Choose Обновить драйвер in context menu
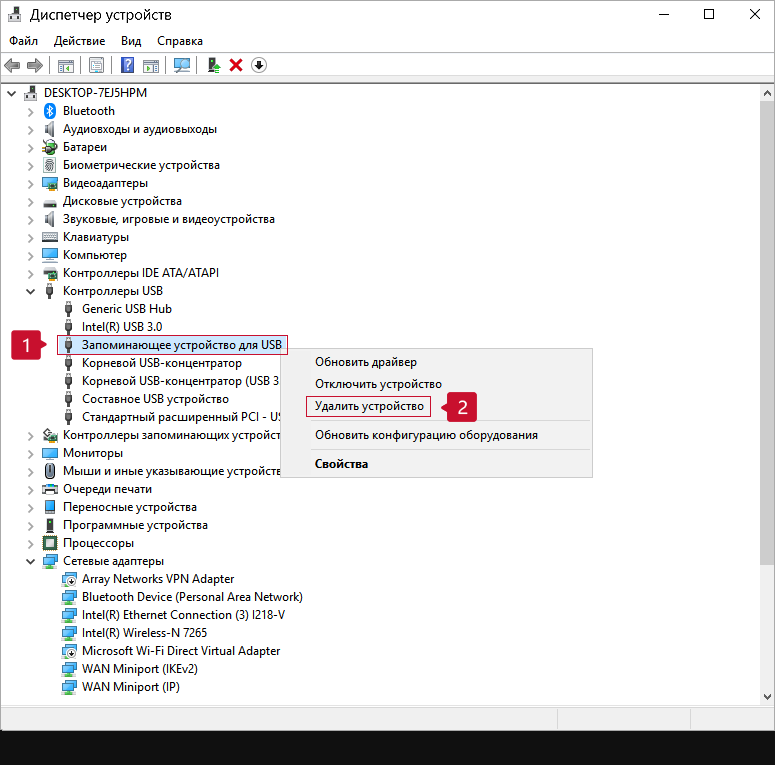 pyautogui.click(x=366, y=362)
